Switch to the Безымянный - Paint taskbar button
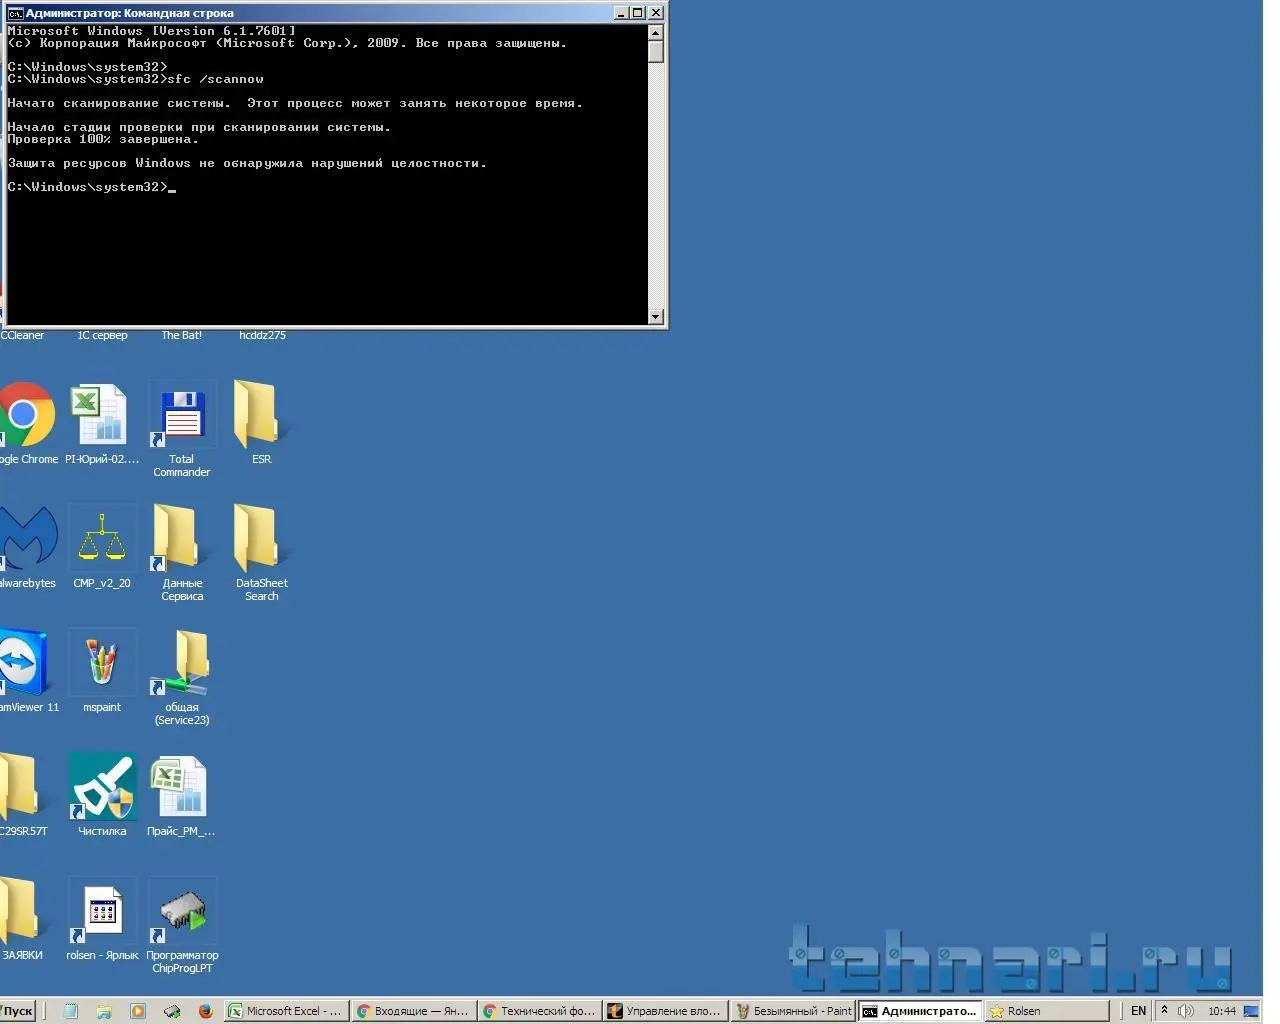Image resolution: width=1280 pixels, height=1024 pixels. (792, 1011)
